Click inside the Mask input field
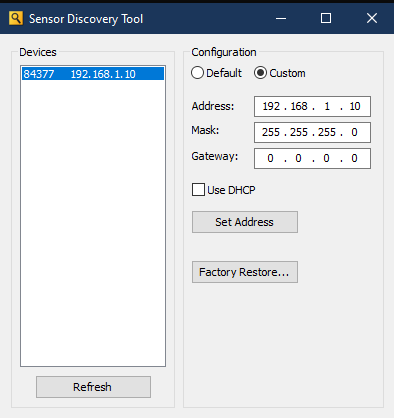The width and height of the screenshot is (394, 418). tap(312, 132)
